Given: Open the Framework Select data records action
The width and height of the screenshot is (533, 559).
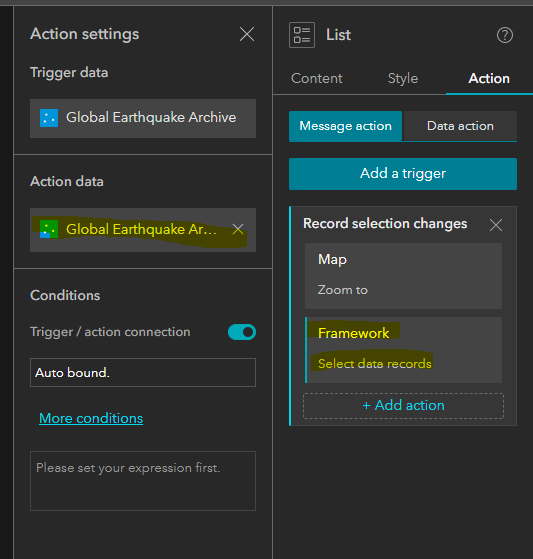Looking at the screenshot, I should [x=403, y=350].
